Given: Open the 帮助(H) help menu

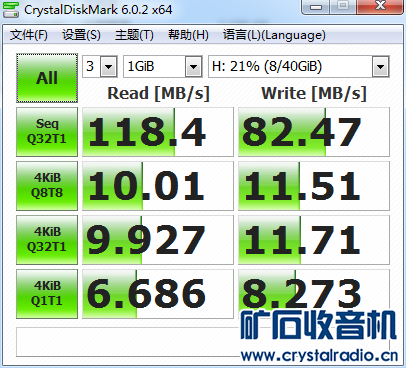Looking at the screenshot, I should [188, 35].
